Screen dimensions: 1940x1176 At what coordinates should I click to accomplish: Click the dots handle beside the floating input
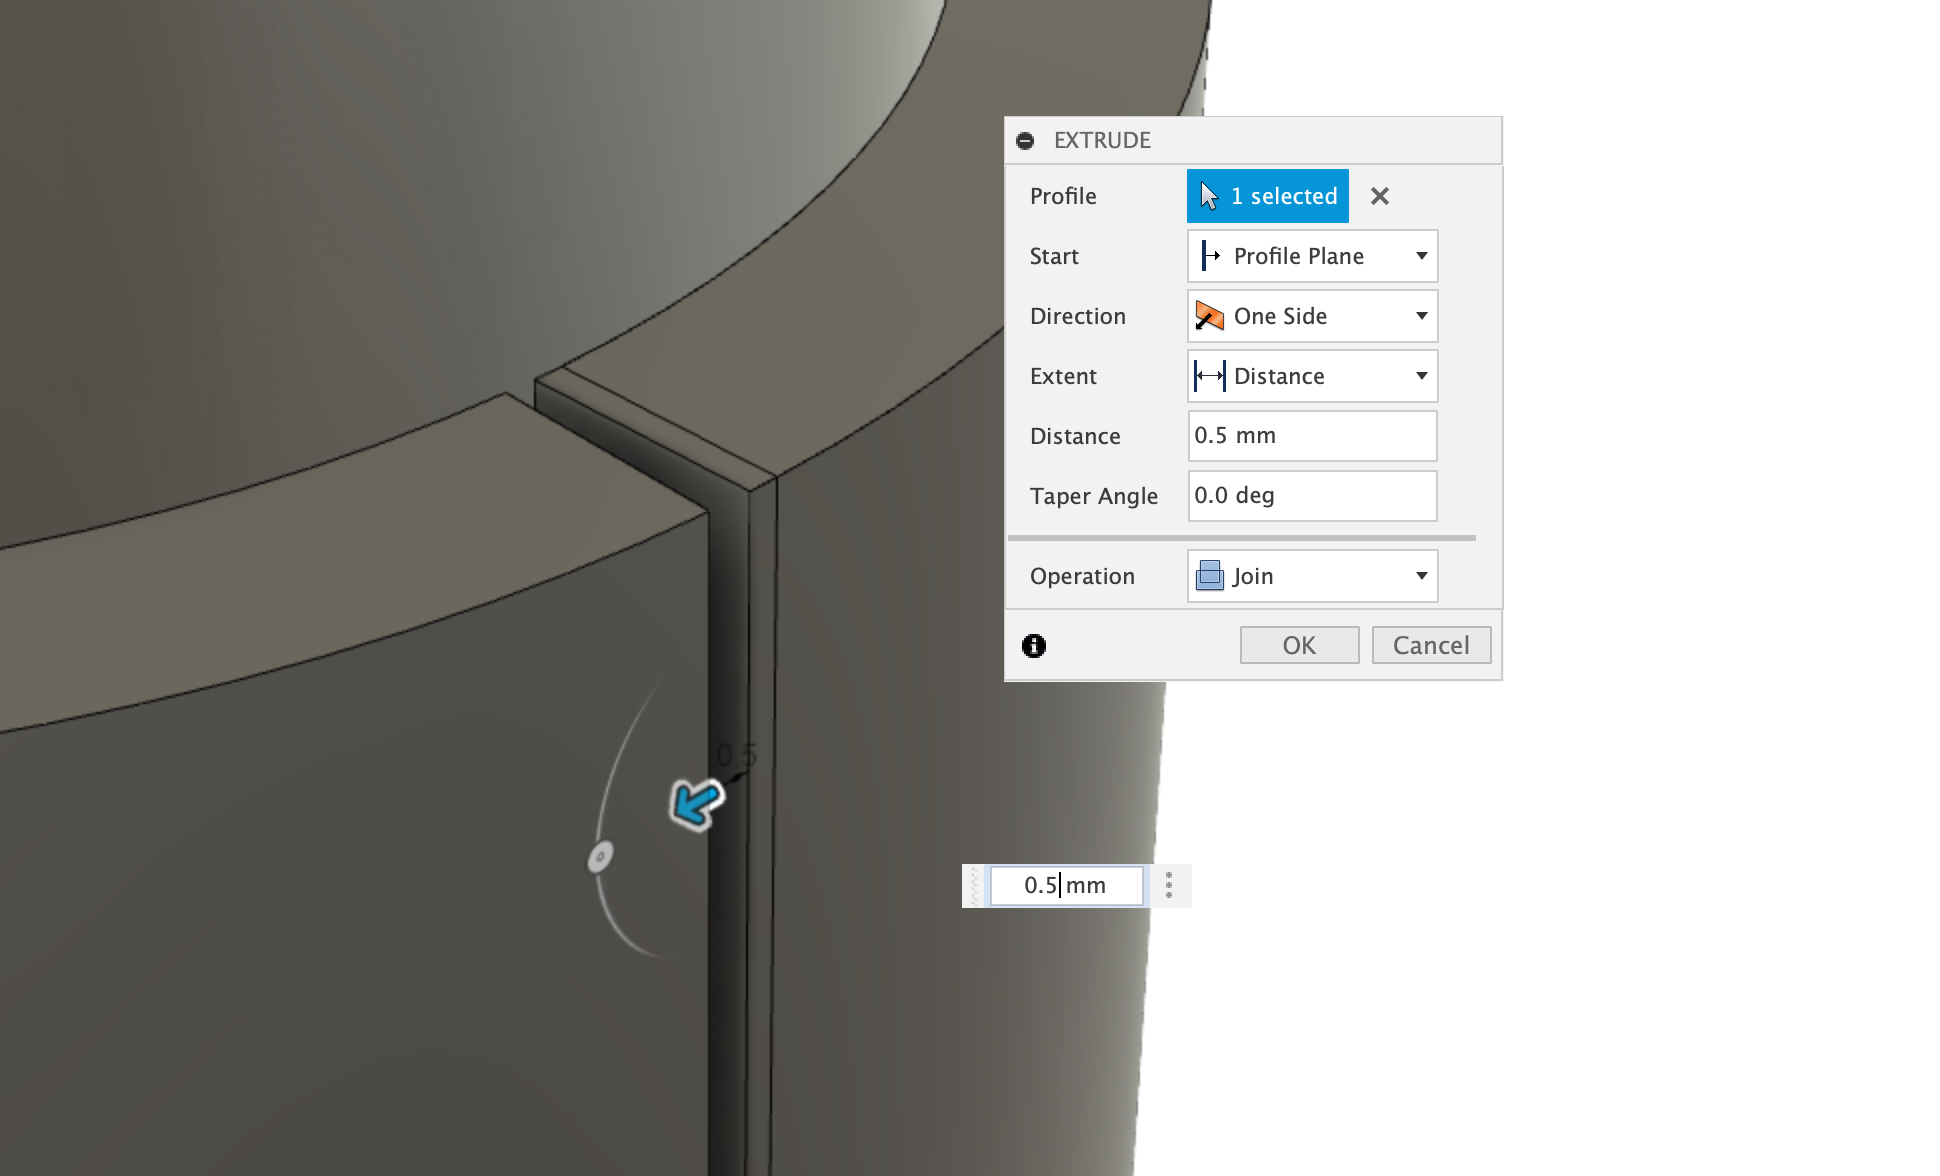point(1168,886)
